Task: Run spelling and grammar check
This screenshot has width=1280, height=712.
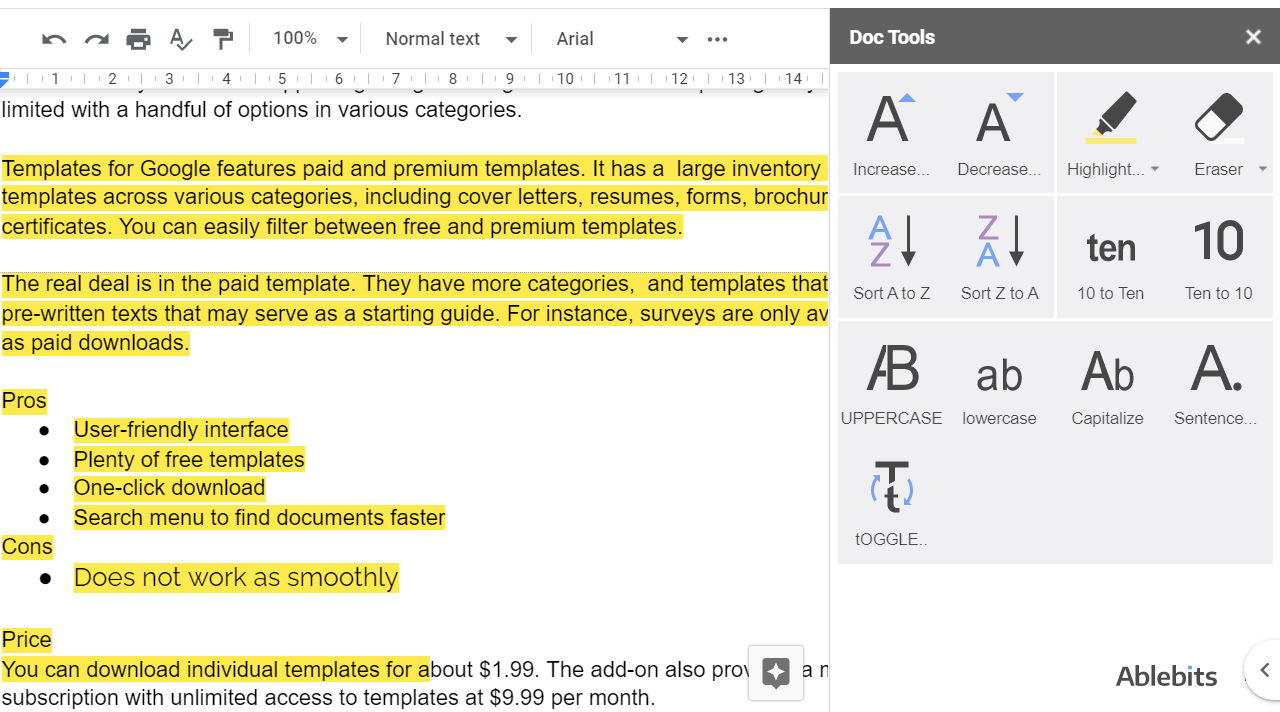Action: (180, 39)
